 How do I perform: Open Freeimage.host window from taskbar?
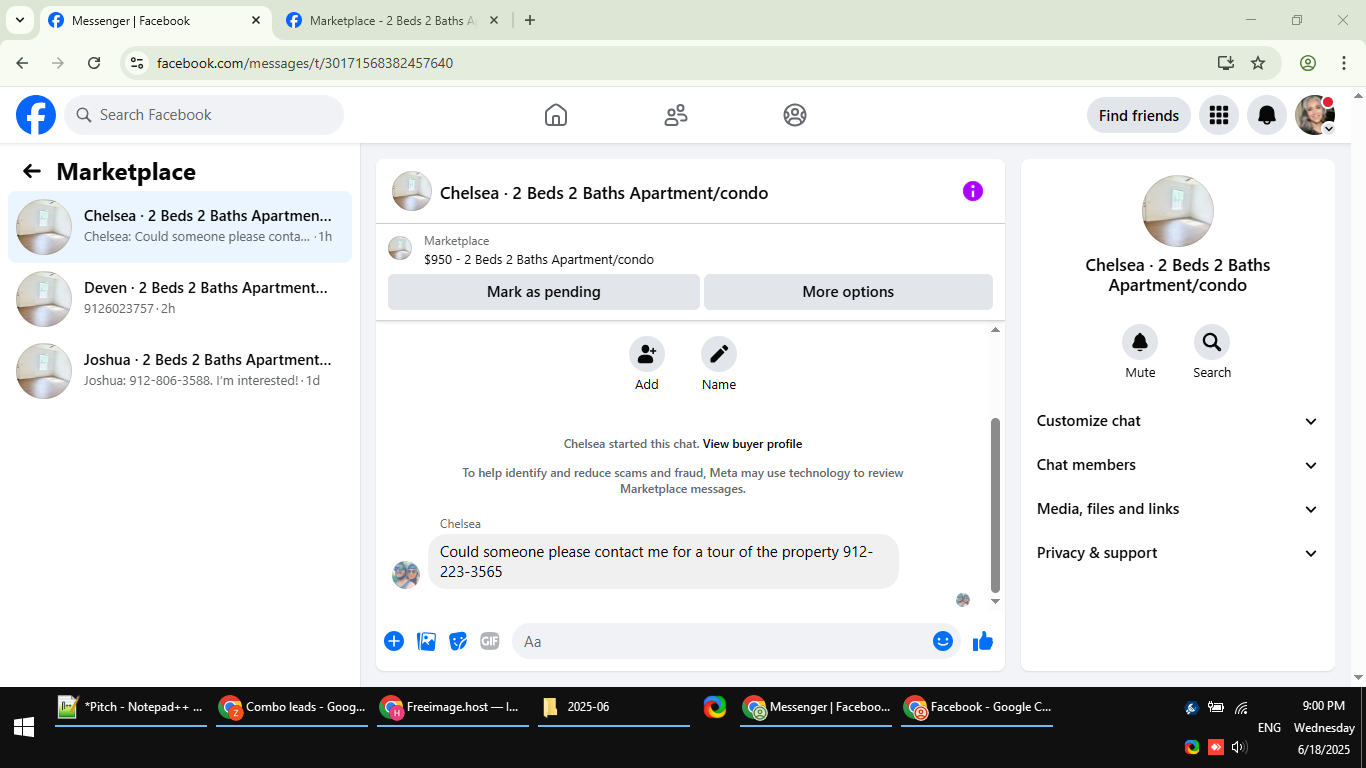click(453, 707)
